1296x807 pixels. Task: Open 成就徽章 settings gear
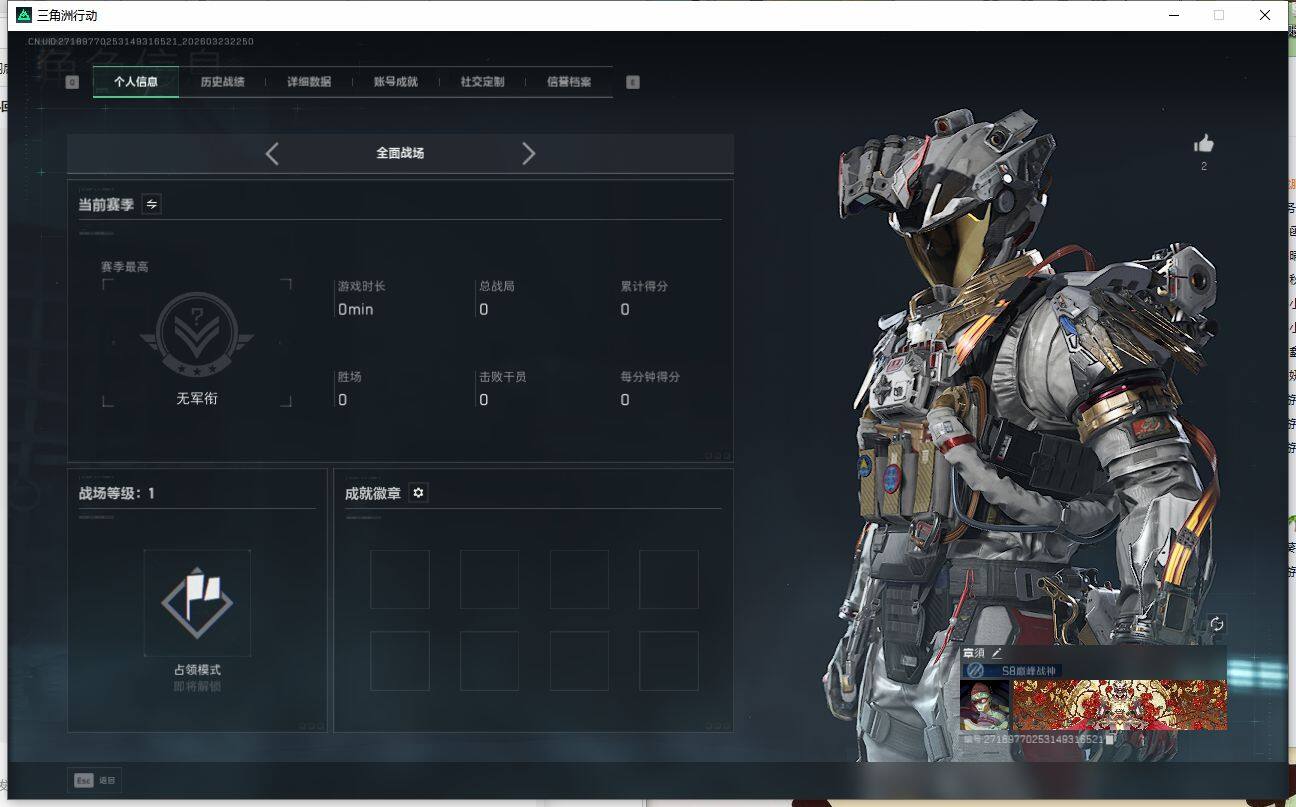point(418,493)
